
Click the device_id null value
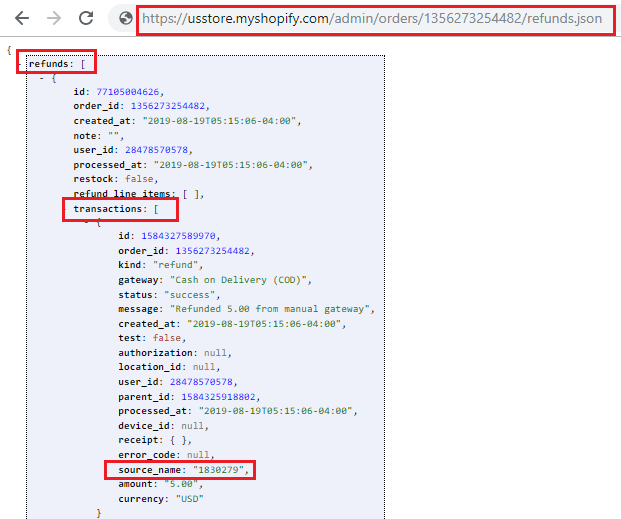pyautogui.click(x=192, y=426)
